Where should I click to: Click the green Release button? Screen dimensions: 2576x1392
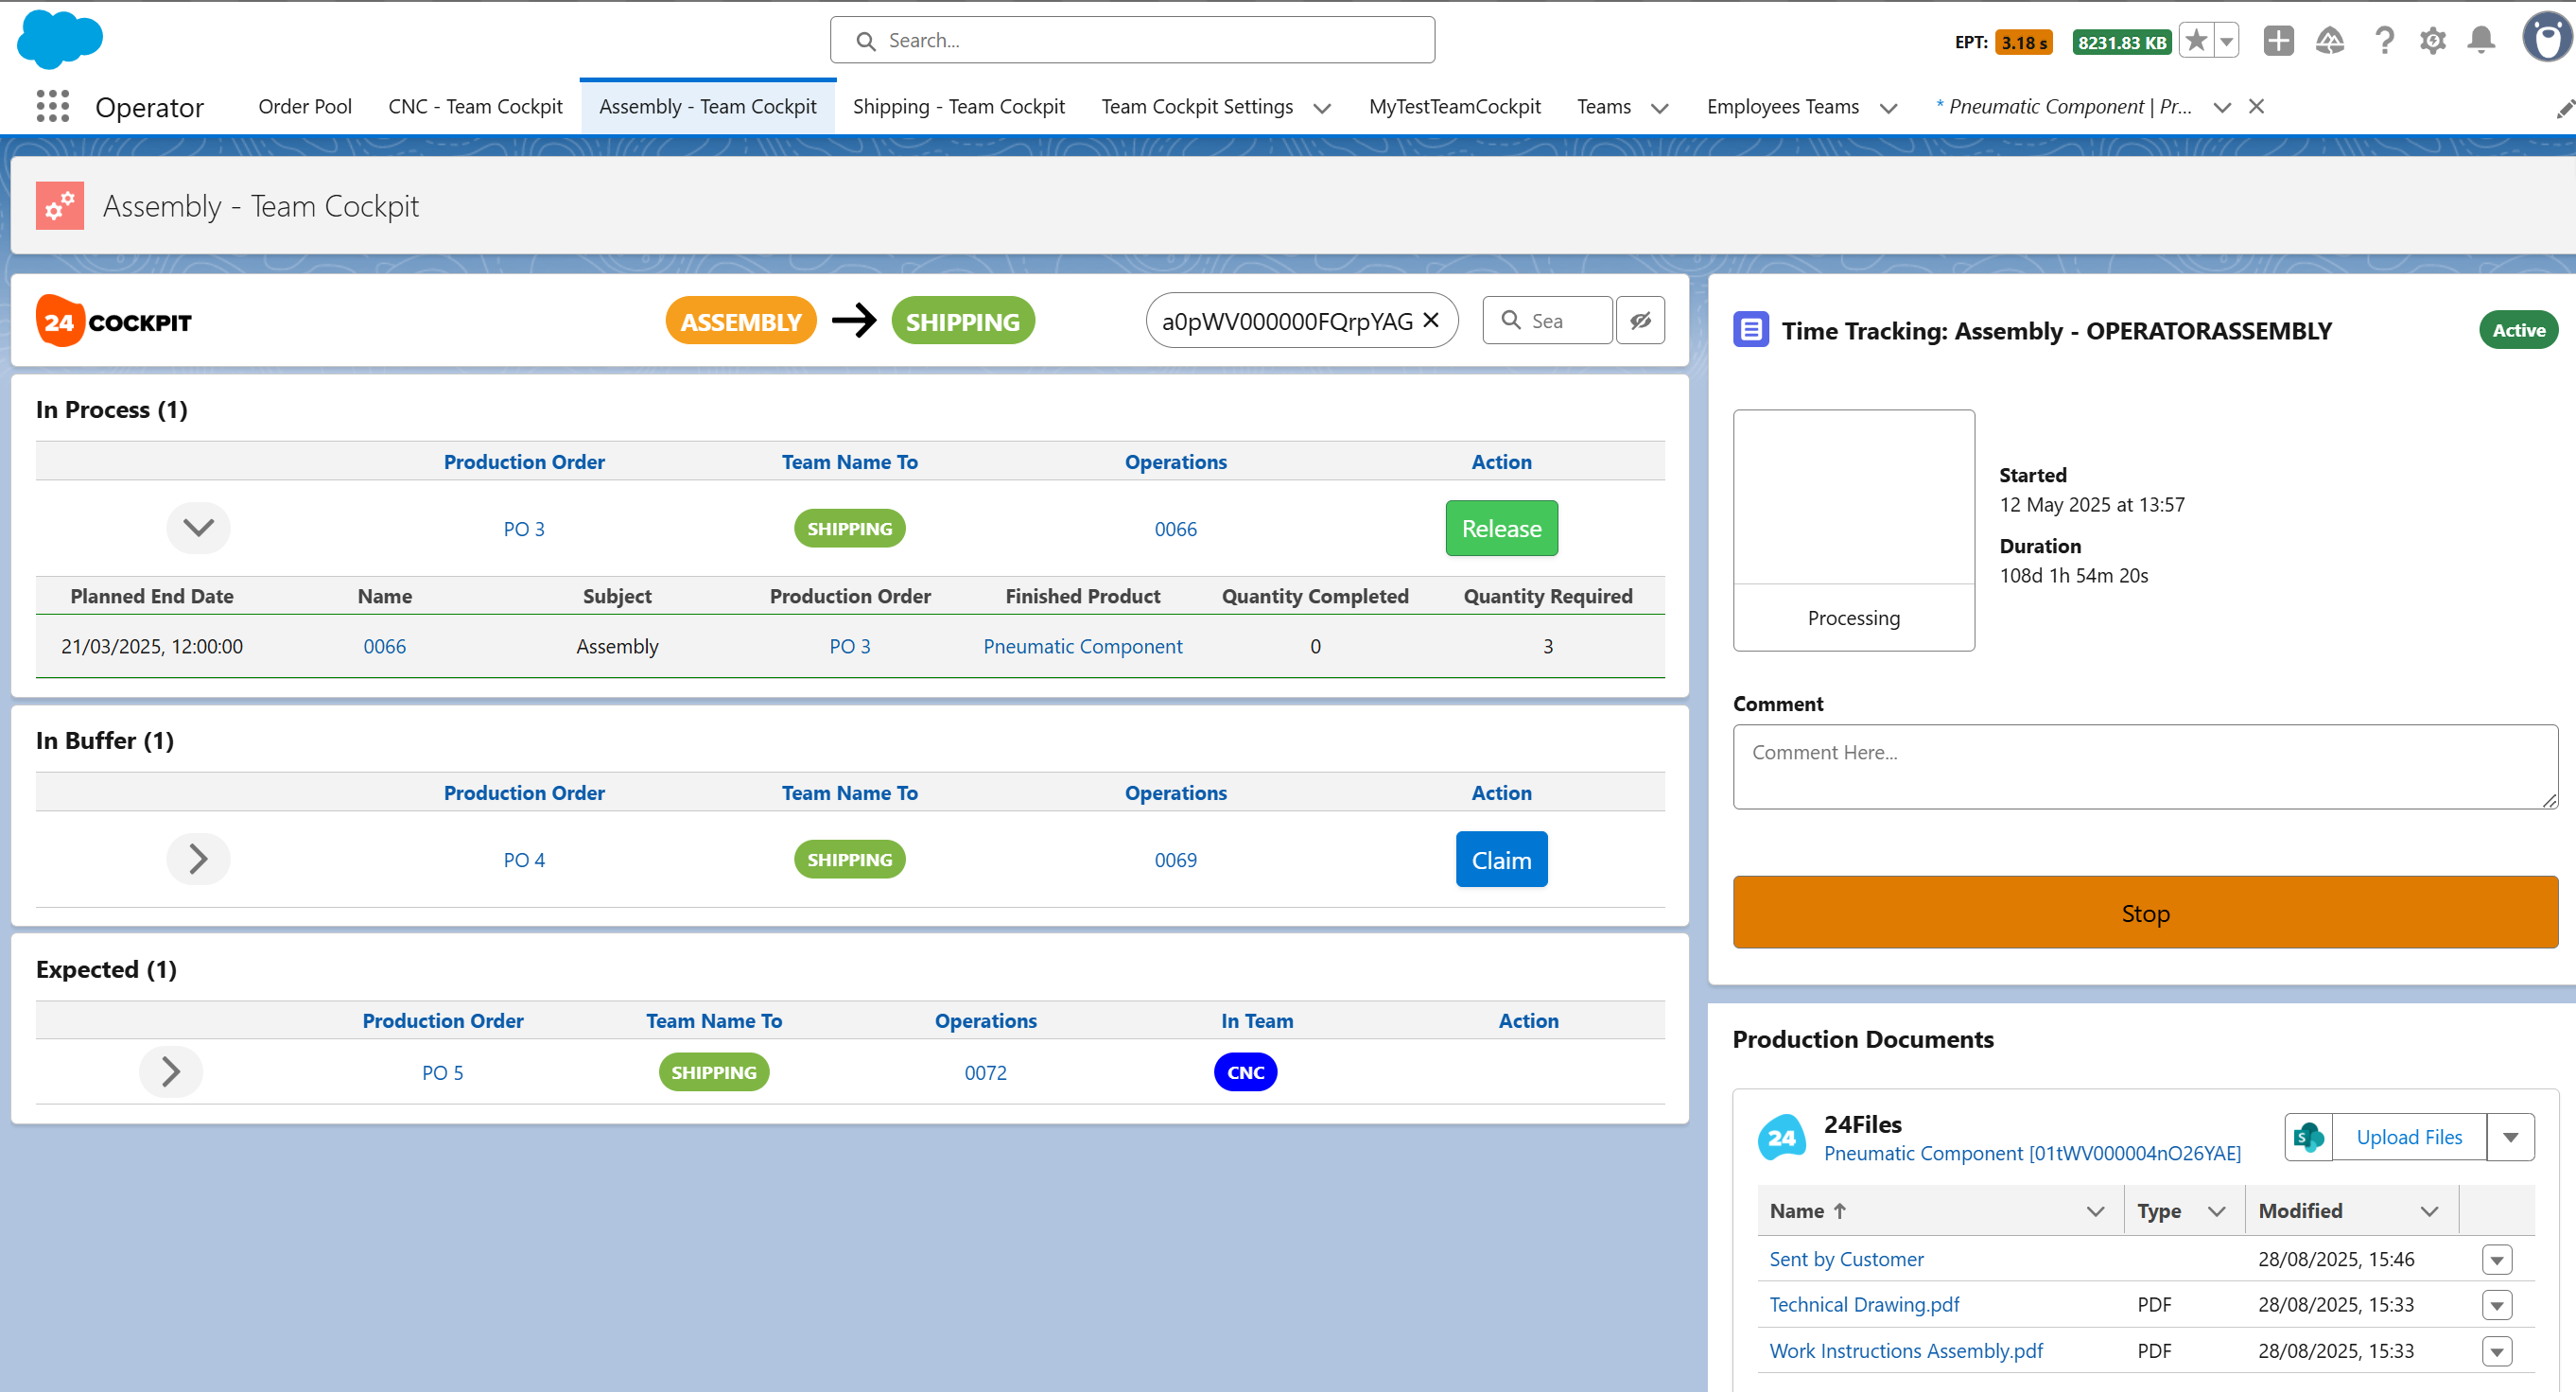(x=1501, y=528)
